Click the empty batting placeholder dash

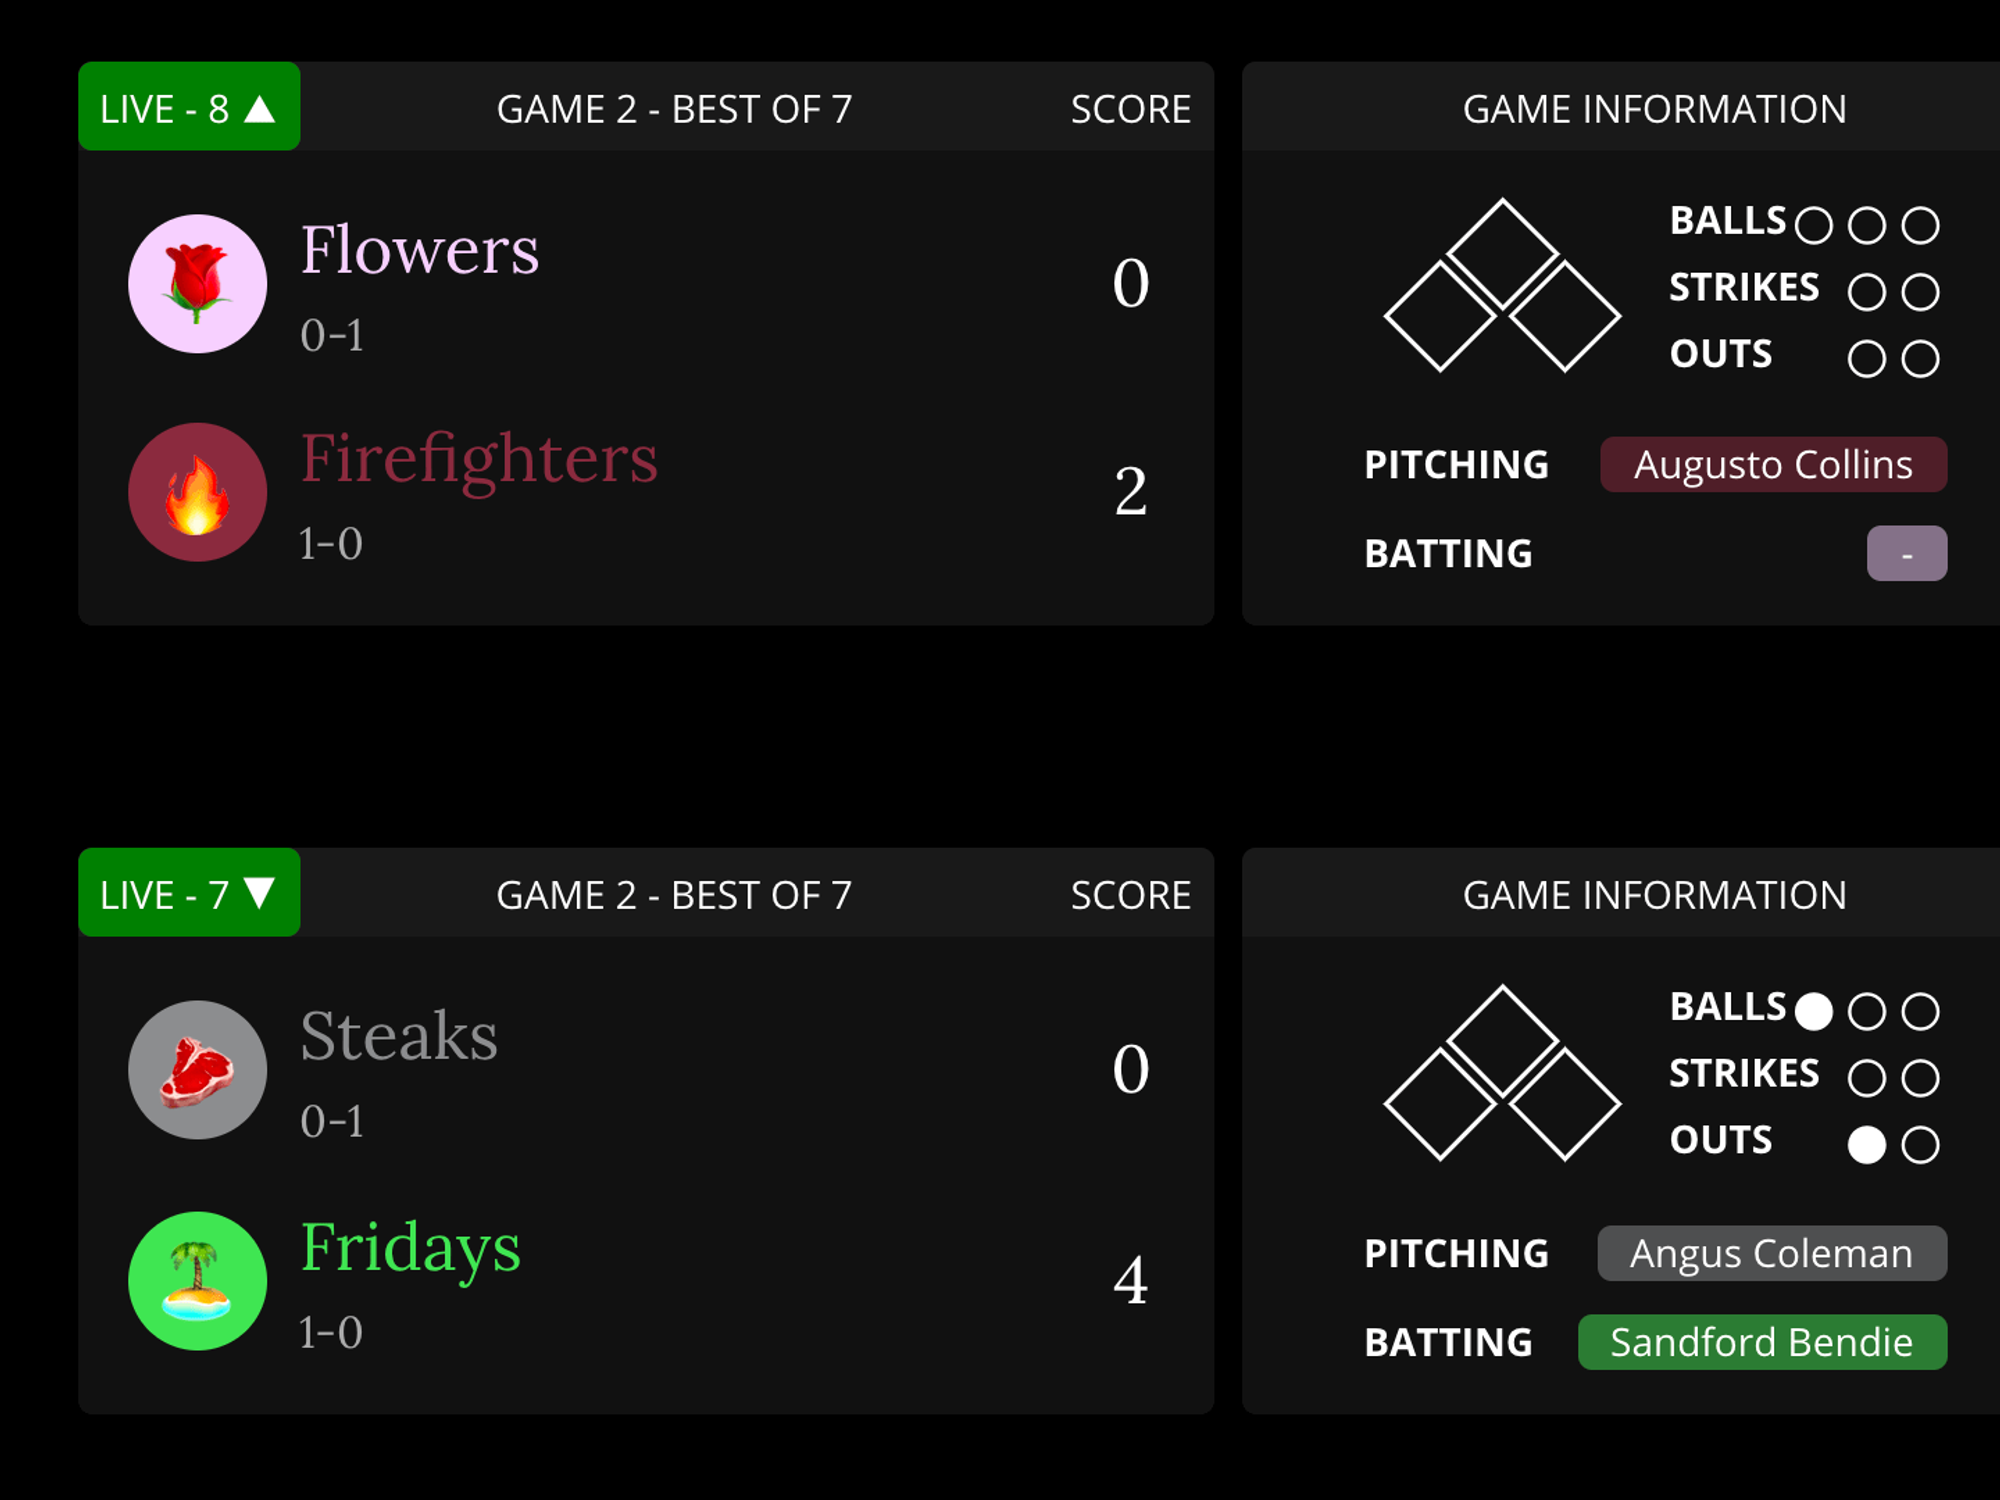pos(1906,554)
